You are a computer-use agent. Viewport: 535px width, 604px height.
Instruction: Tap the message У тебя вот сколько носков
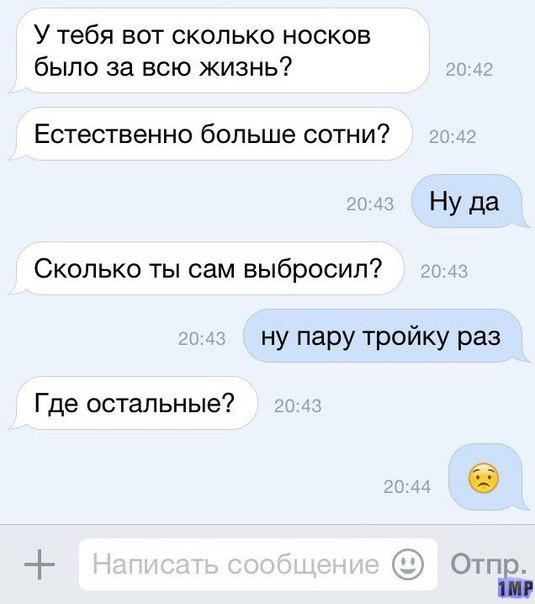click(220, 50)
